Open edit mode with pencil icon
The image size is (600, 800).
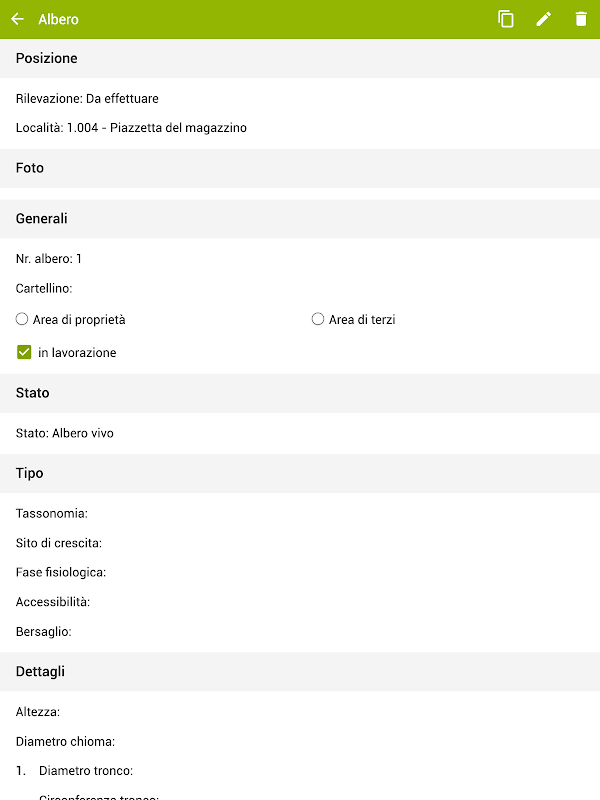(544, 19)
